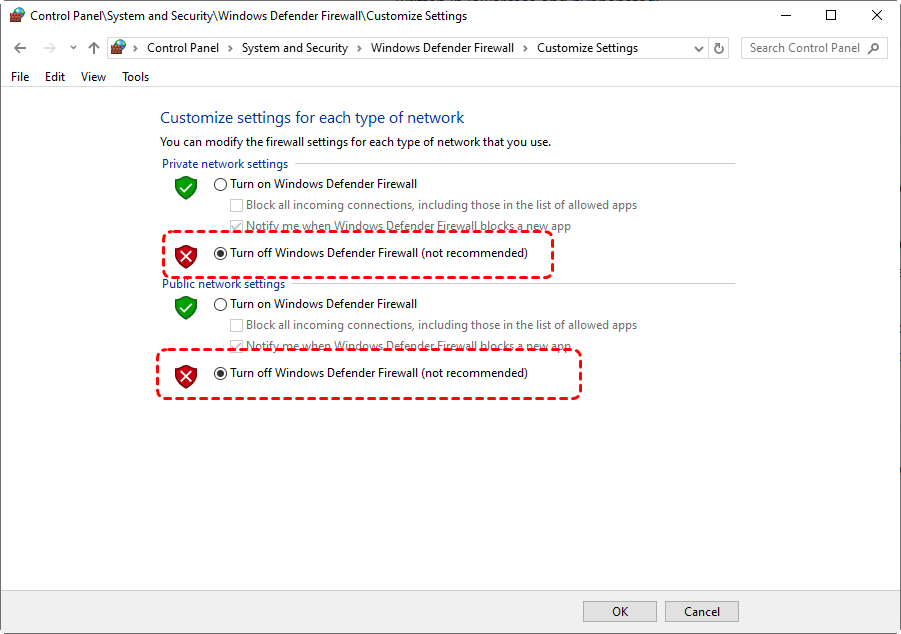The width and height of the screenshot is (901, 634).
Task: Turn on Windows Defender Firewall for private network
Action: click(221, 184)
